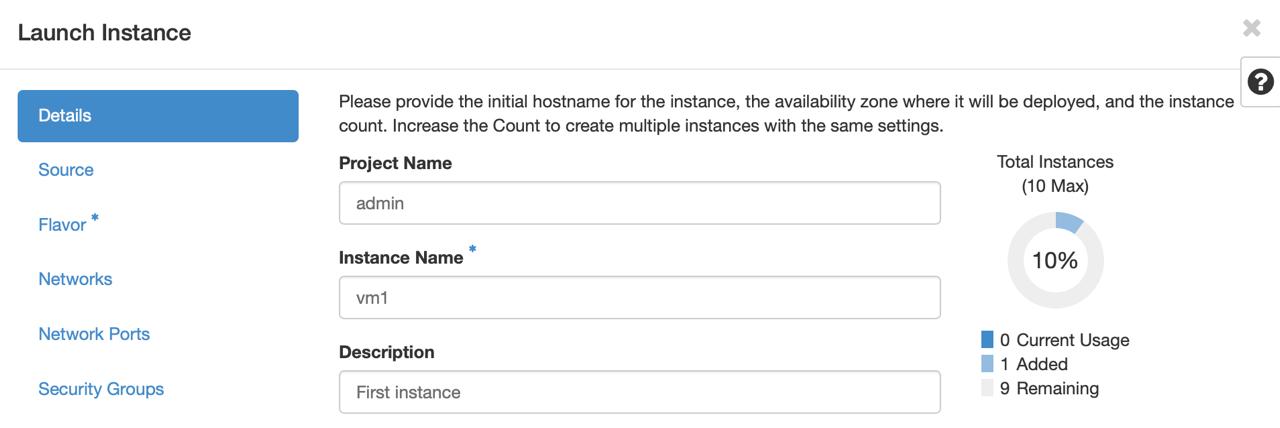Click the dark blue Current Usage swatch
1280x428 pixels.
(988, 340)
